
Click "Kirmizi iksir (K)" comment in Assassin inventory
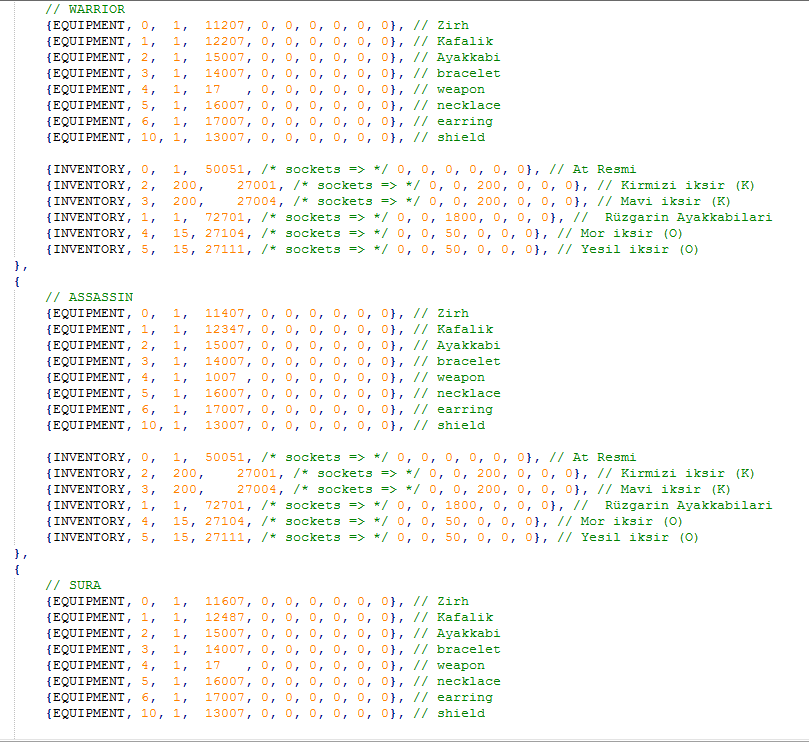tap(688, 473)
